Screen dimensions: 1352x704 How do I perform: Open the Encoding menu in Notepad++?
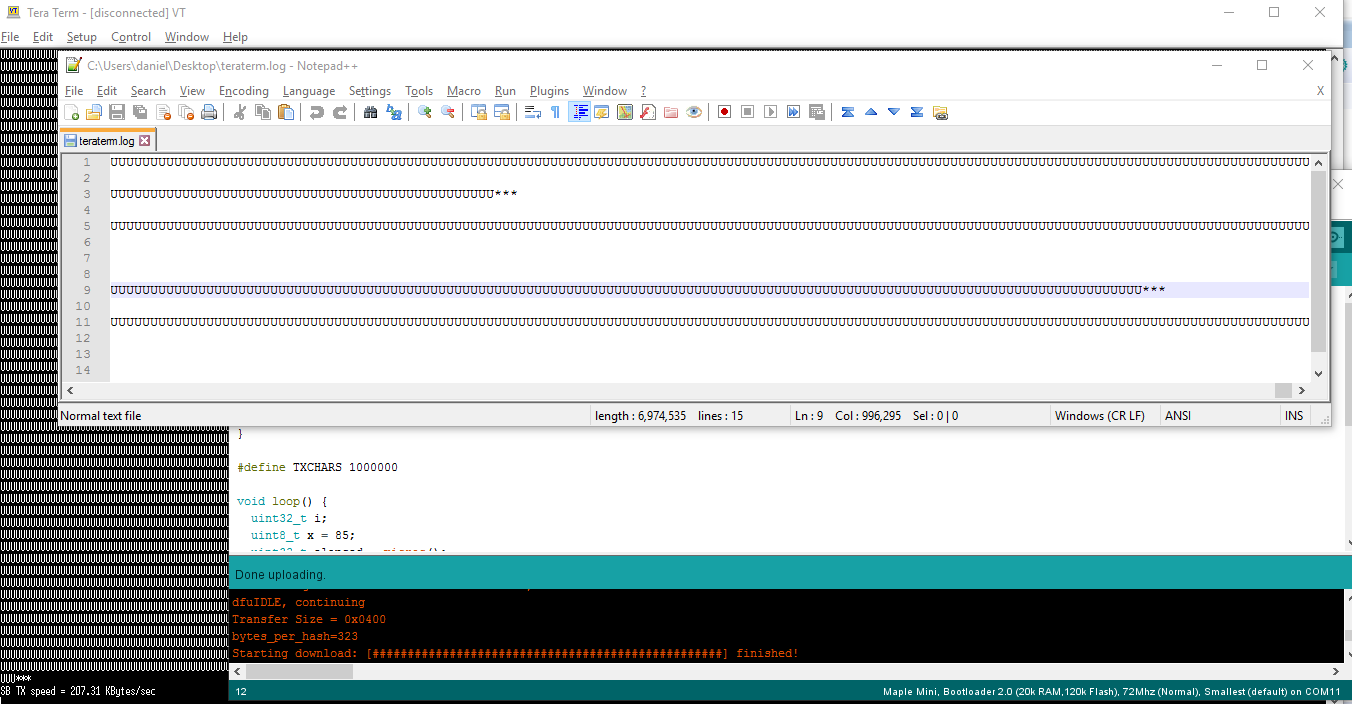tap(244, 91)
